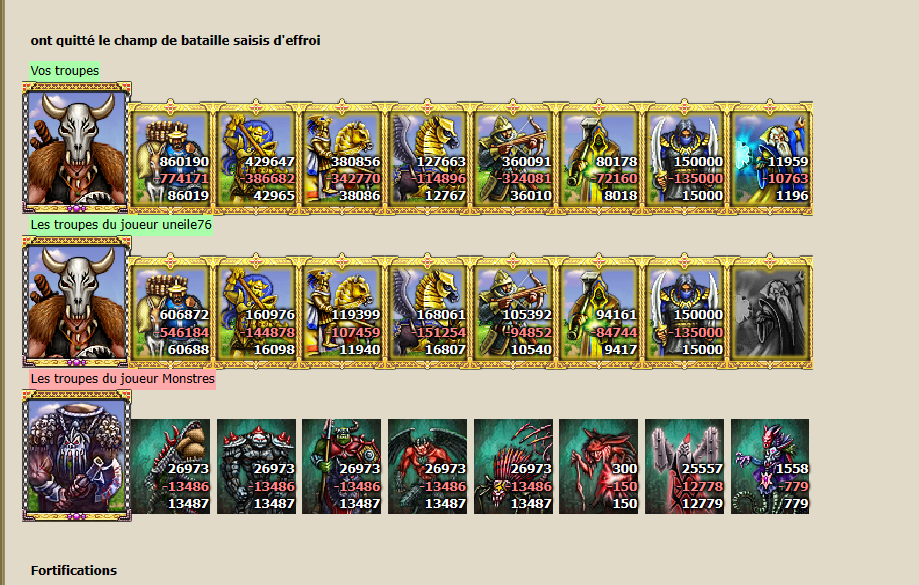Click the Vos troupes green label
This screenshot has width=919, height=585.
64,70
